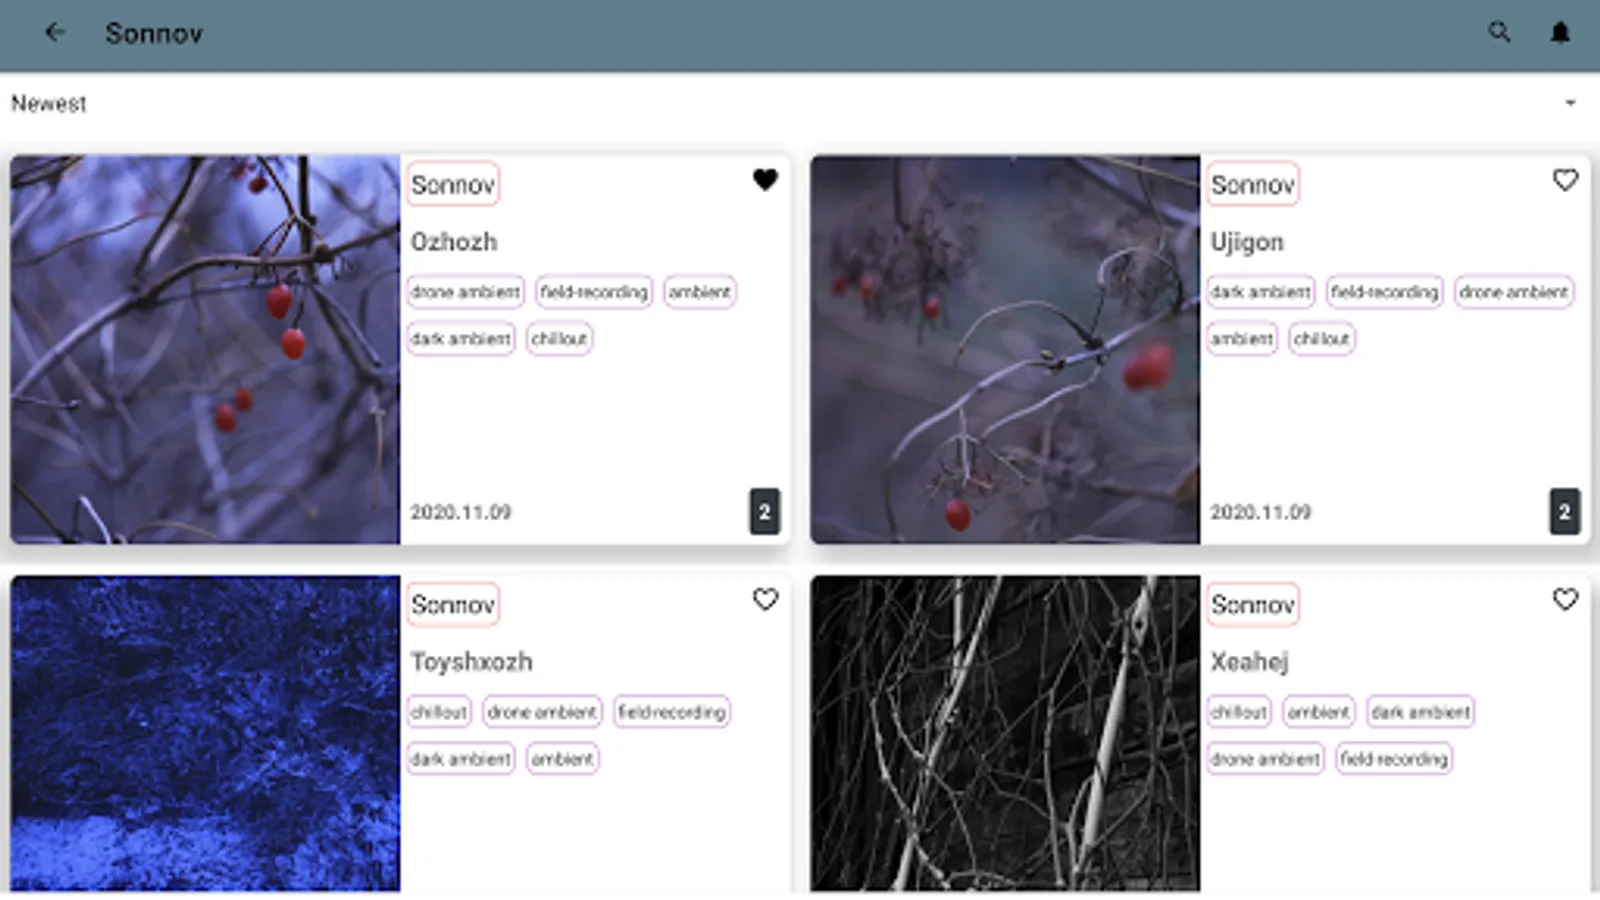The width and height of the screenshot is (1600, 900).
Task: Select ambient tag on Toyshxozh card
Action: (563, 759)
